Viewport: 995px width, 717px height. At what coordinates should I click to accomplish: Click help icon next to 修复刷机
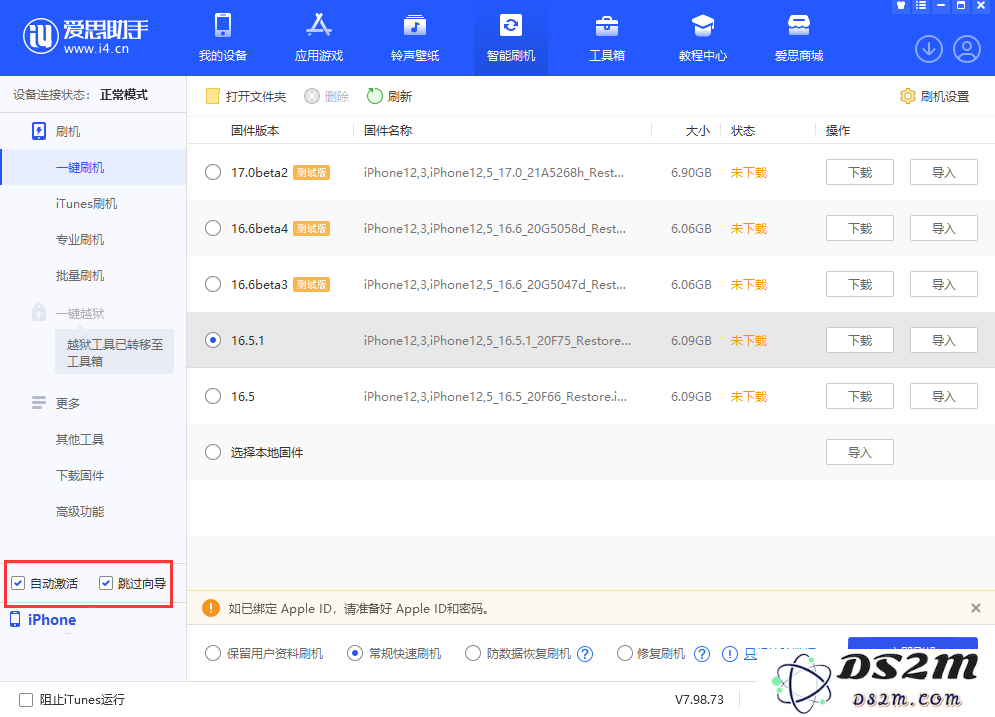(x=702, y=654)
